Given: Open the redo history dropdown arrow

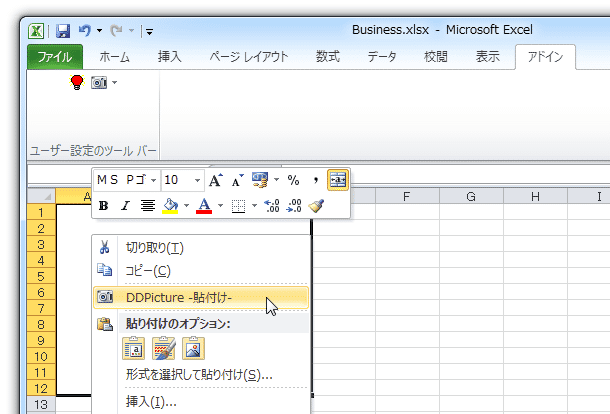Looking at the screenshot, I should 131,31.
